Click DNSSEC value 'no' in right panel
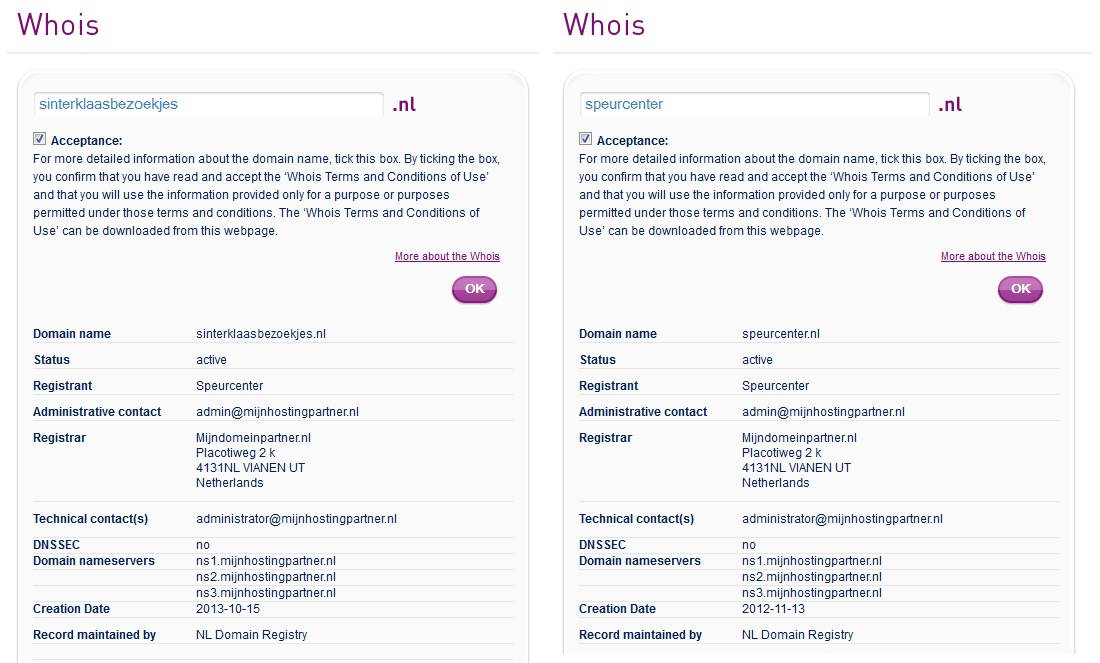This screenshot has height=663, width=1100. click(x=749, y=545)
